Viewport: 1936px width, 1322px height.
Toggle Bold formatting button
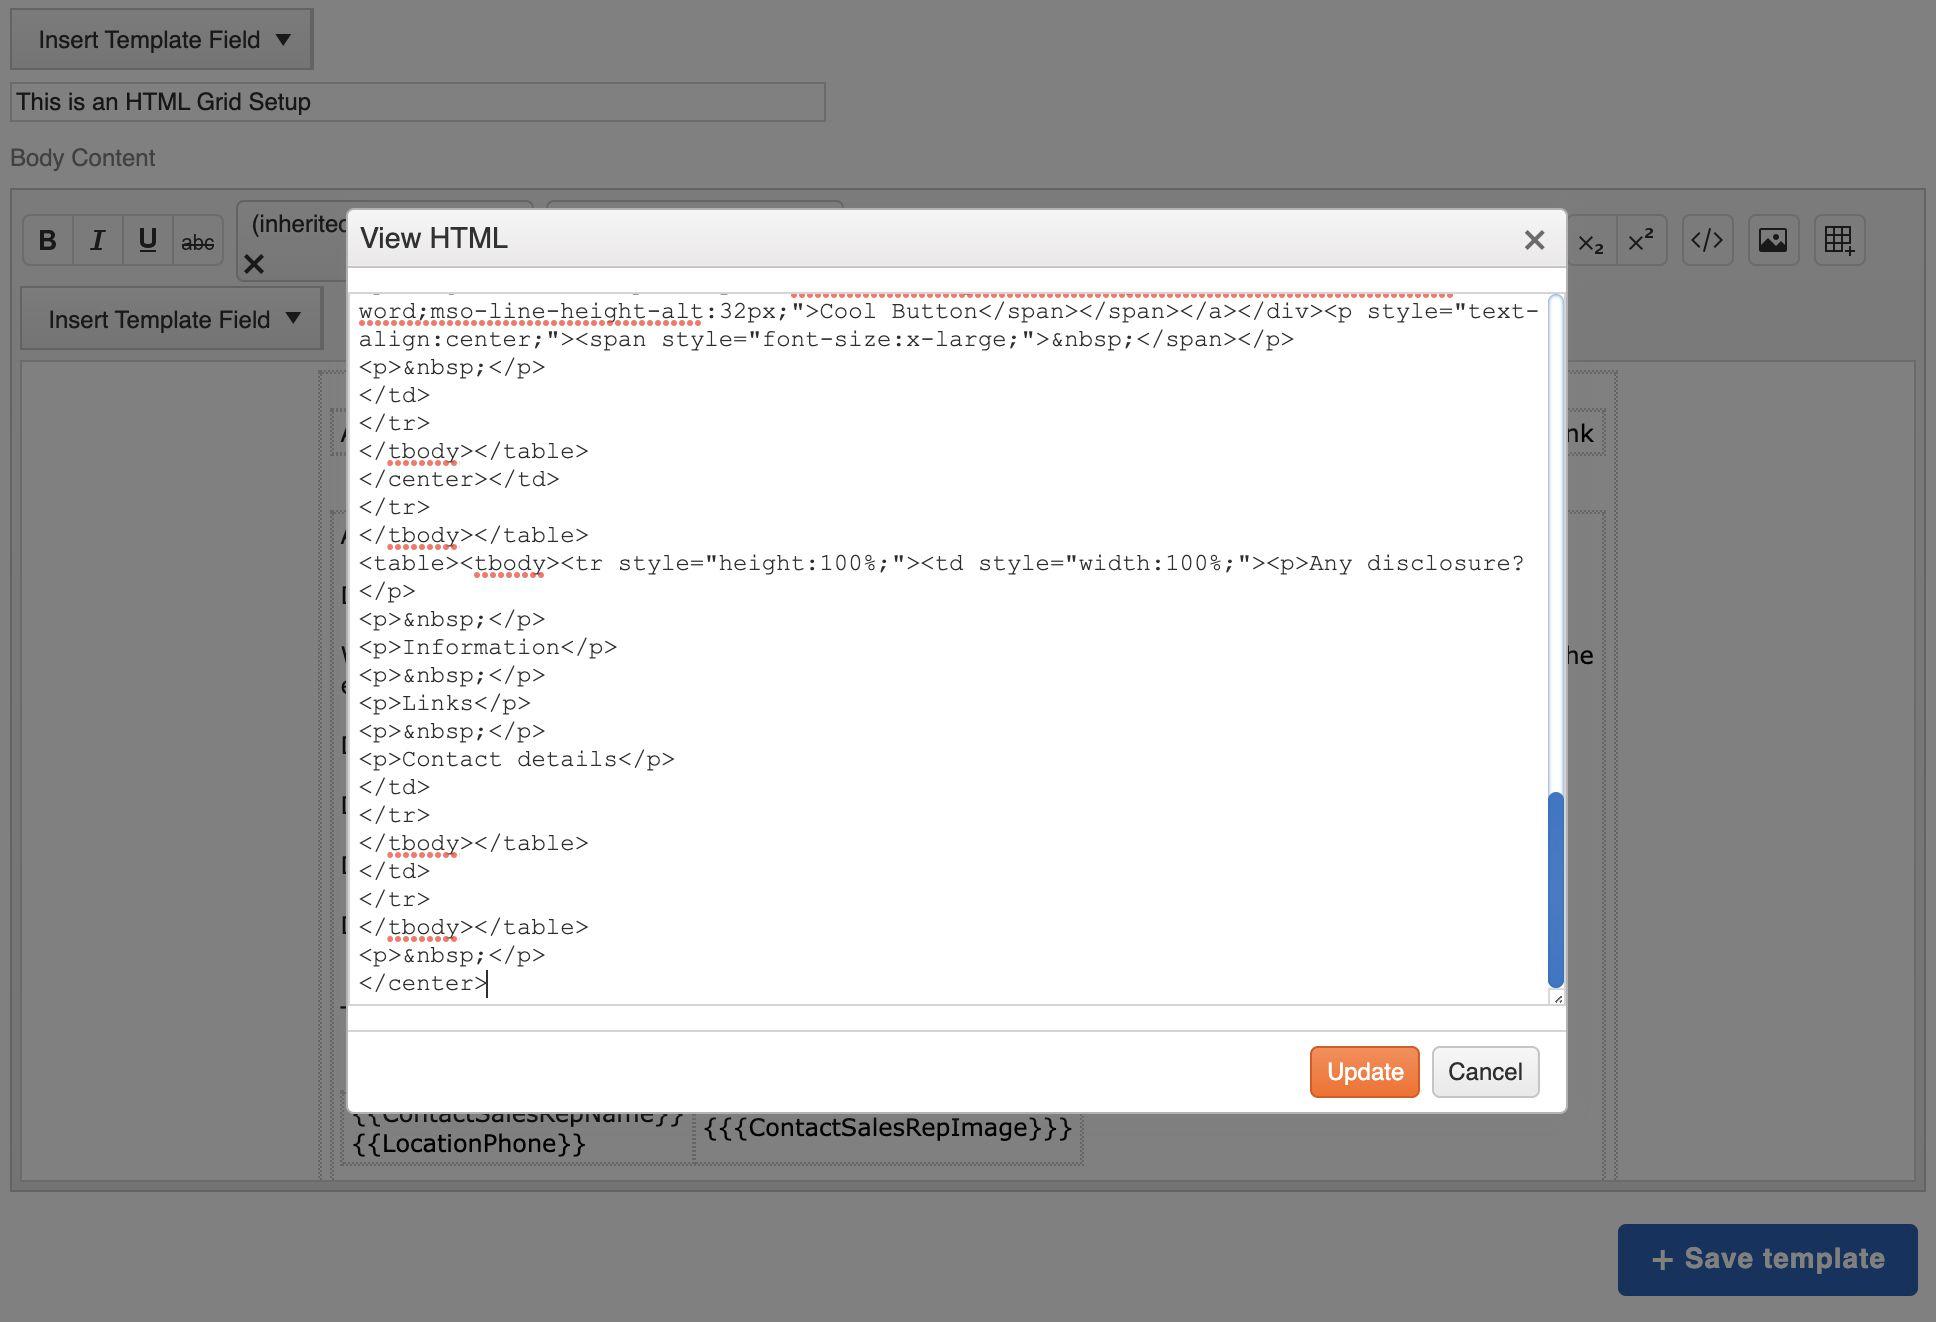pyautogui.click(x=47, y=241)
